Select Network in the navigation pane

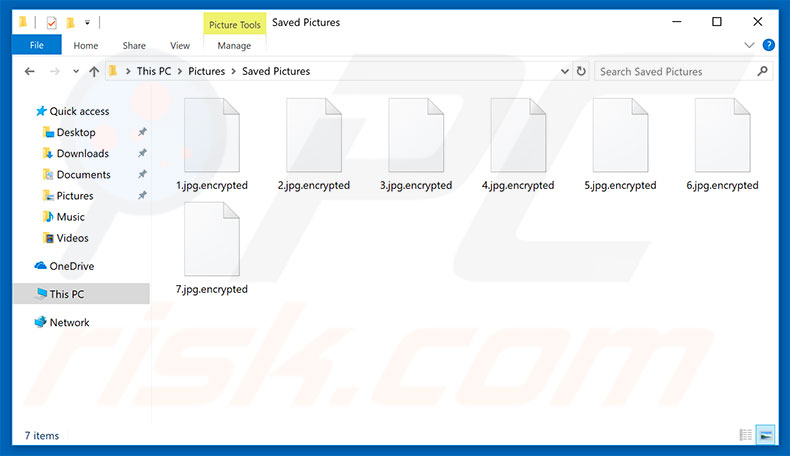(x=69, y=322)
